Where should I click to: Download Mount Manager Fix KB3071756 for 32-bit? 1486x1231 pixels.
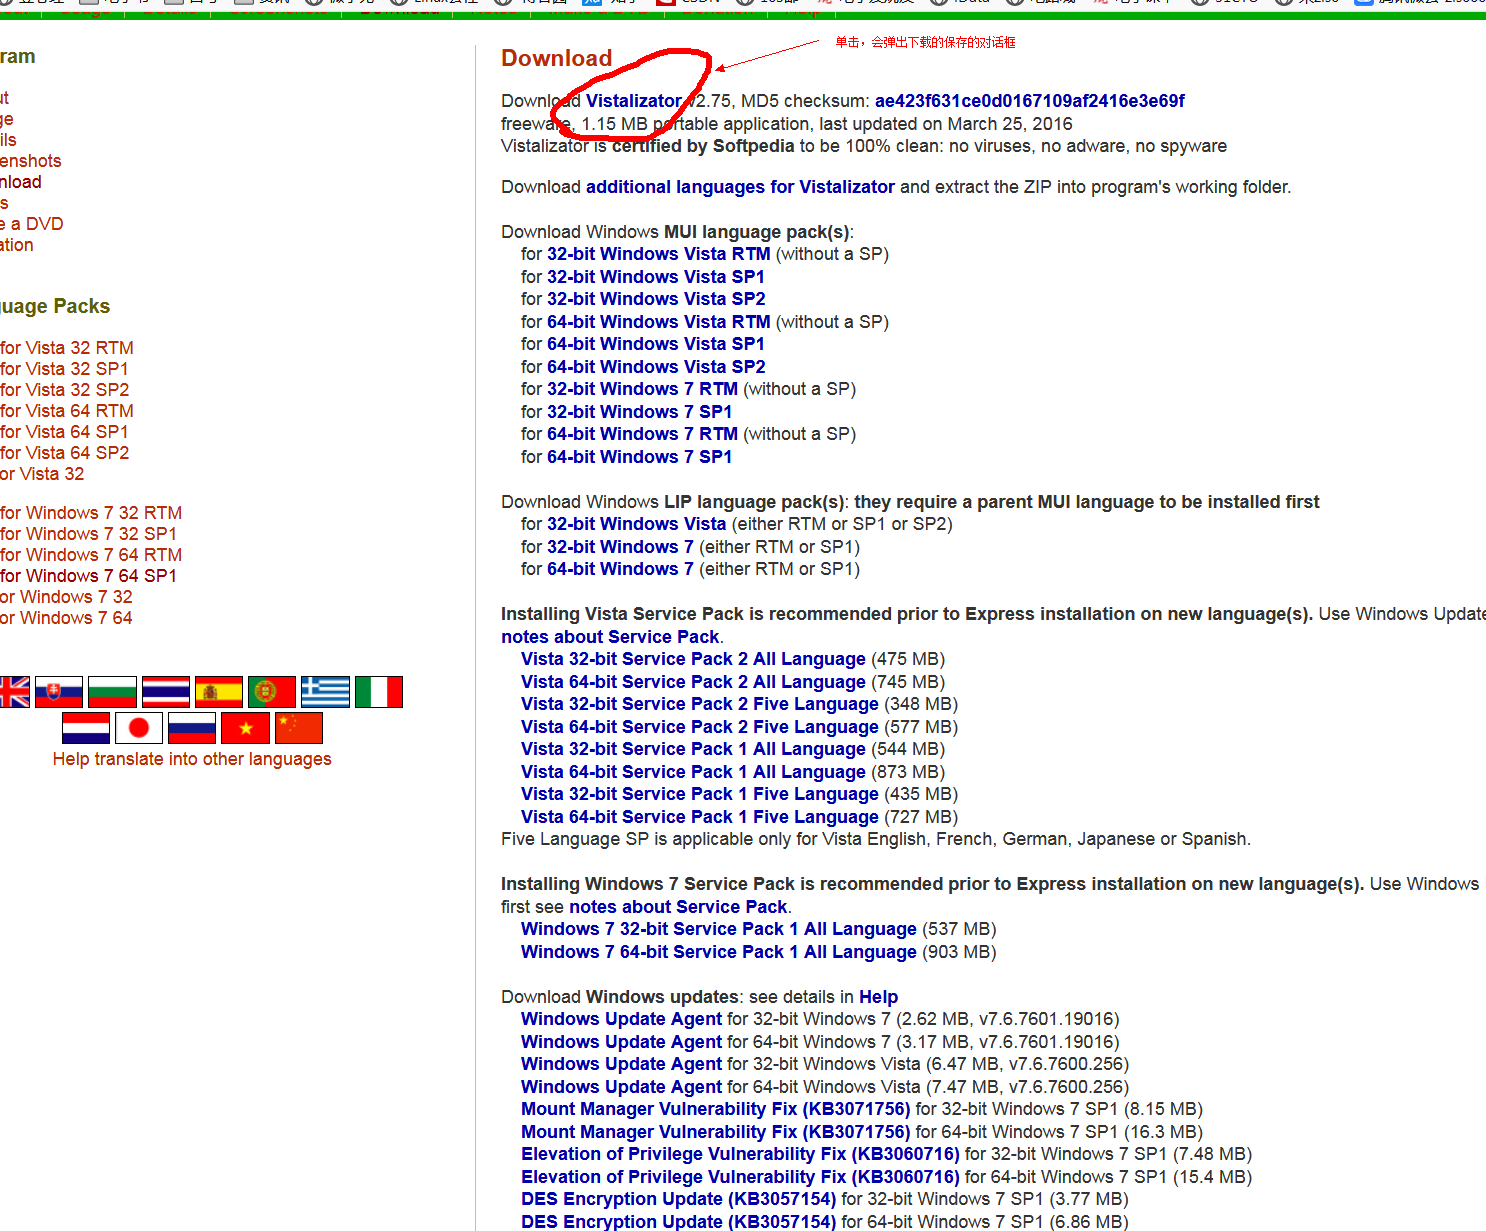(716, 1109)
